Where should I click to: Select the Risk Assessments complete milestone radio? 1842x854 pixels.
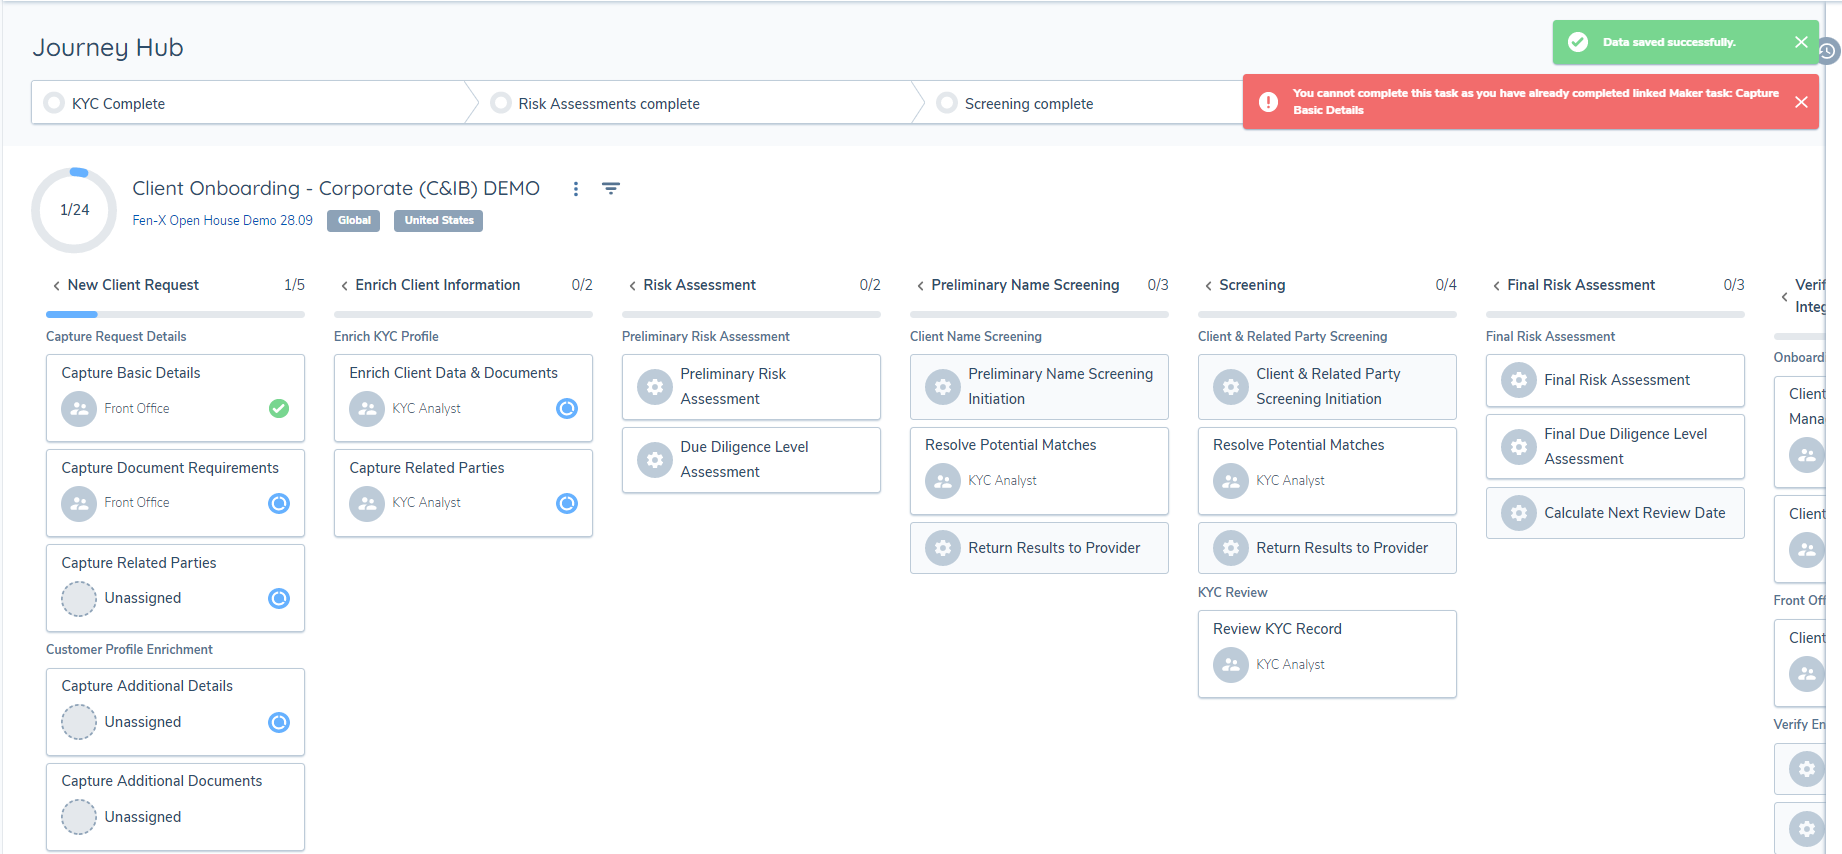(501, 103)
